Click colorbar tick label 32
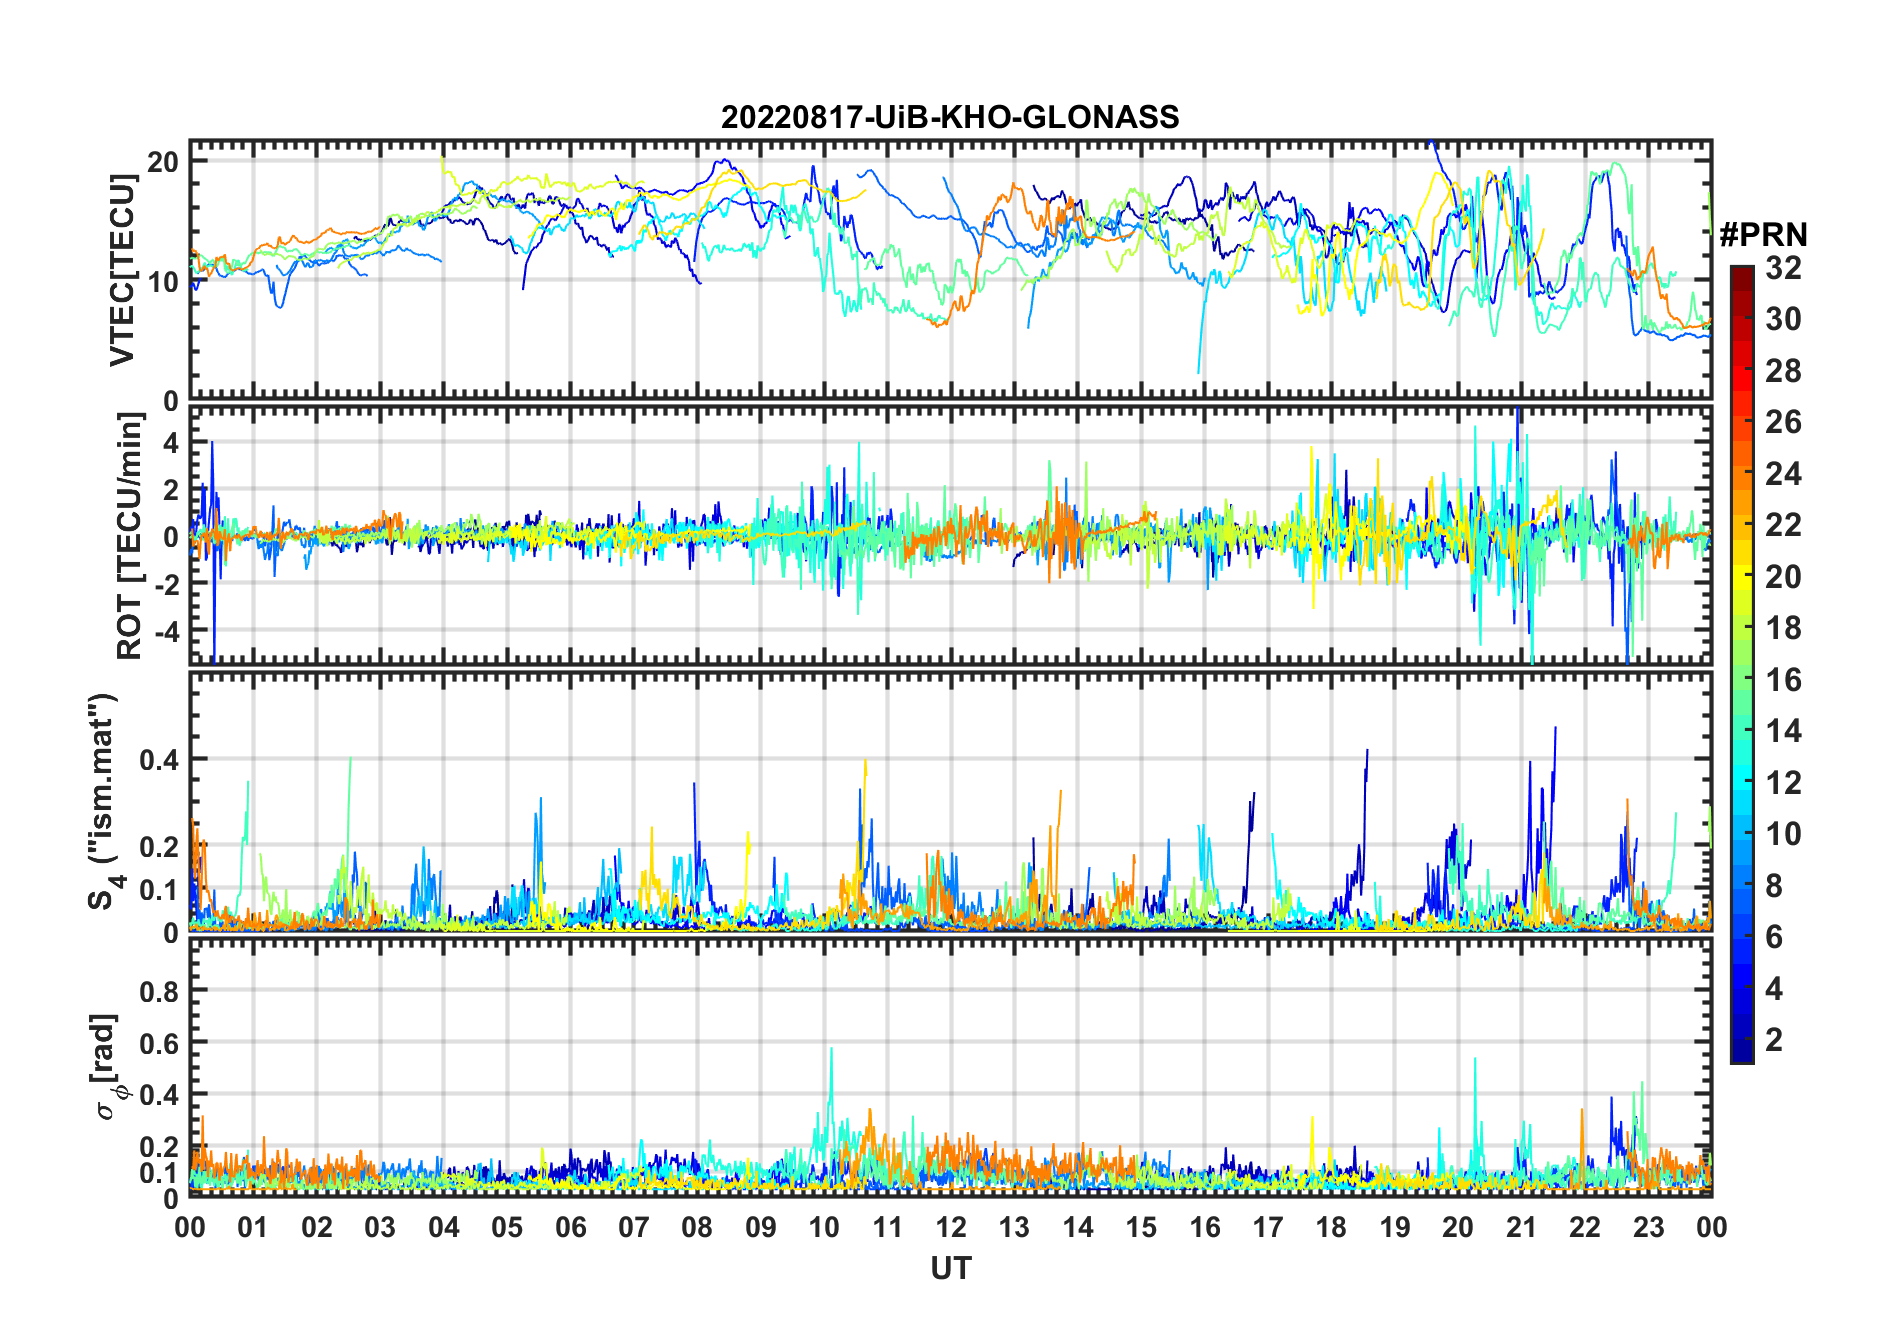This screenshot has width=1902, height=1330. pos(1784,268)
